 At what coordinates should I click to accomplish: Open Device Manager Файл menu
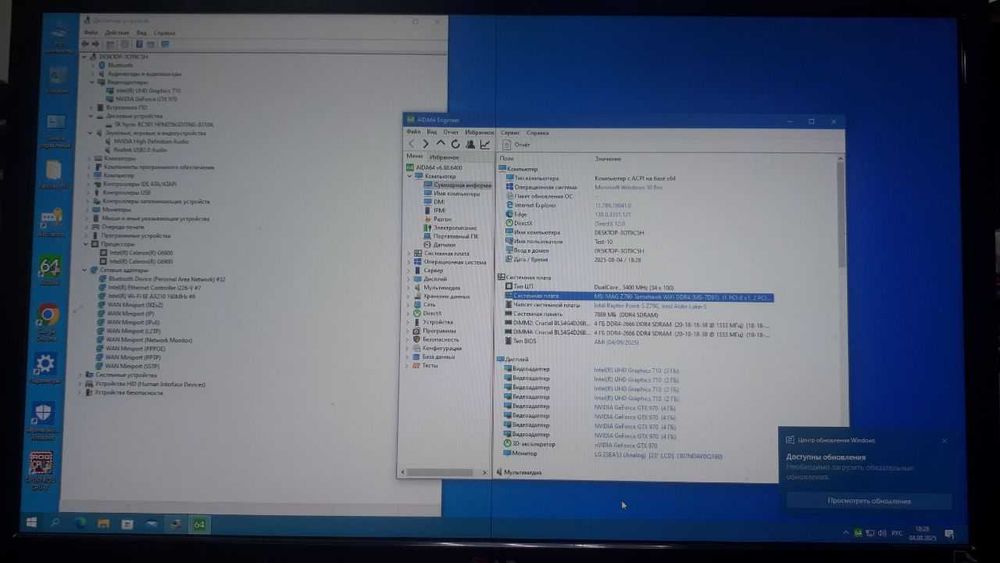[x=91, y=33]
